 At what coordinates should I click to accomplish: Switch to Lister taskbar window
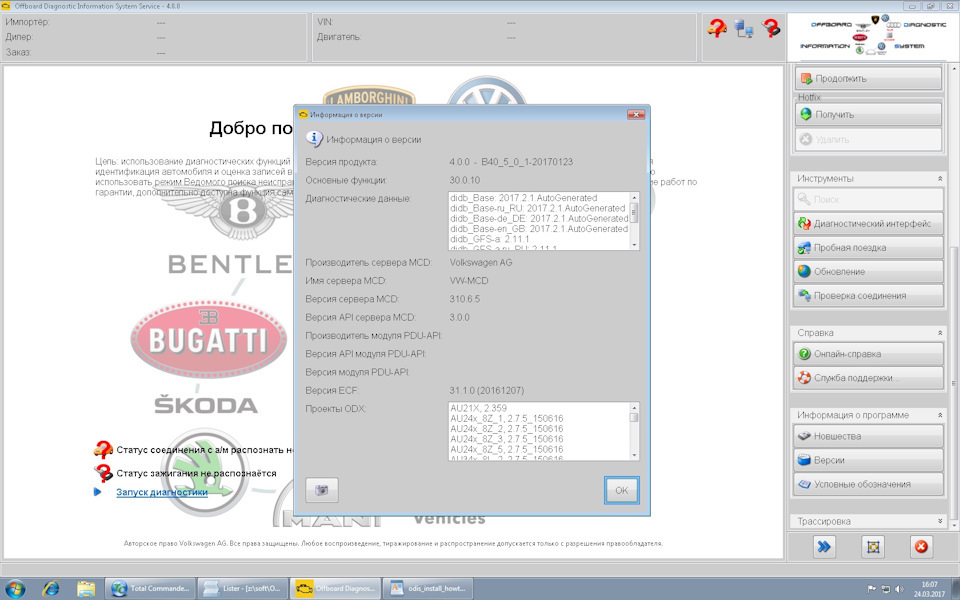243,588
